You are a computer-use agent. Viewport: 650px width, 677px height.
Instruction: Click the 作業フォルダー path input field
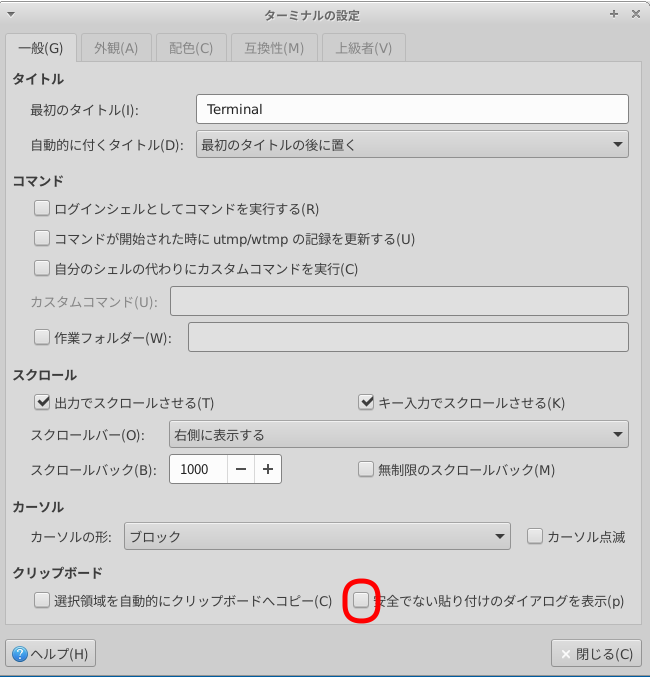(408, 337)
